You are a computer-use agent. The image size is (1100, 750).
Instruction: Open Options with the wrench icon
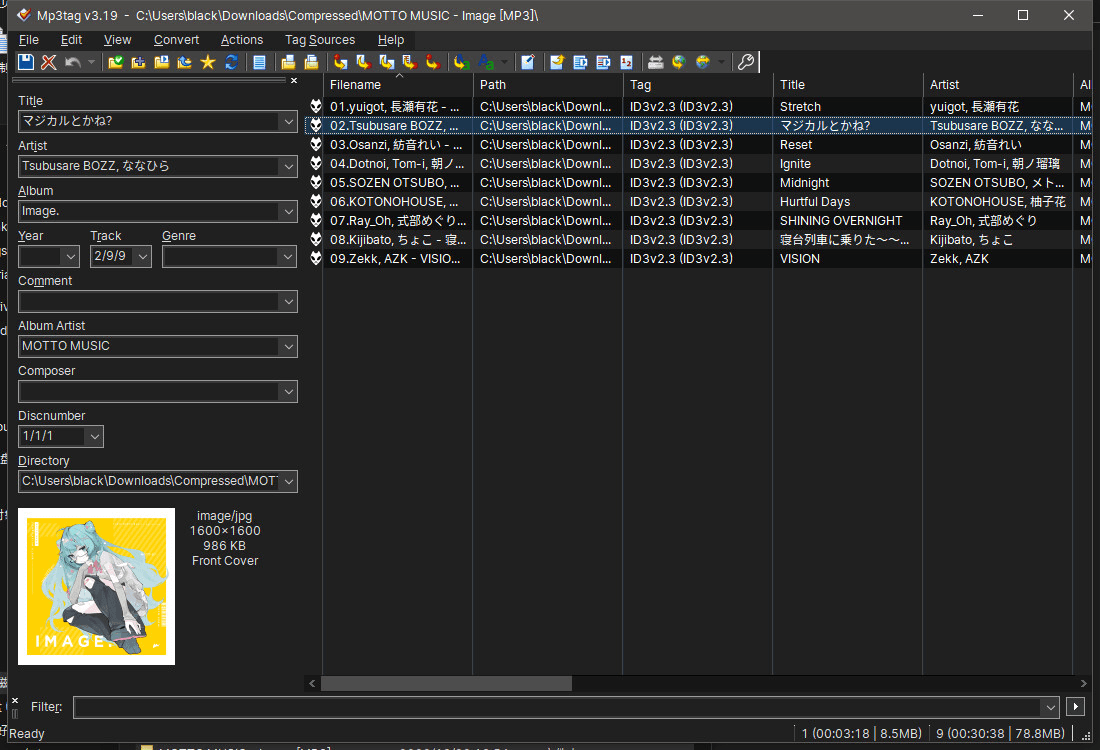[745, 62]
